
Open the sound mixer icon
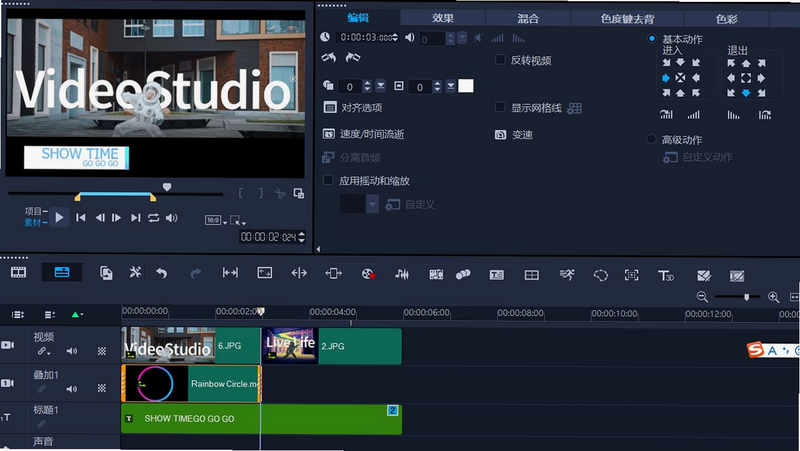(402, 274)
